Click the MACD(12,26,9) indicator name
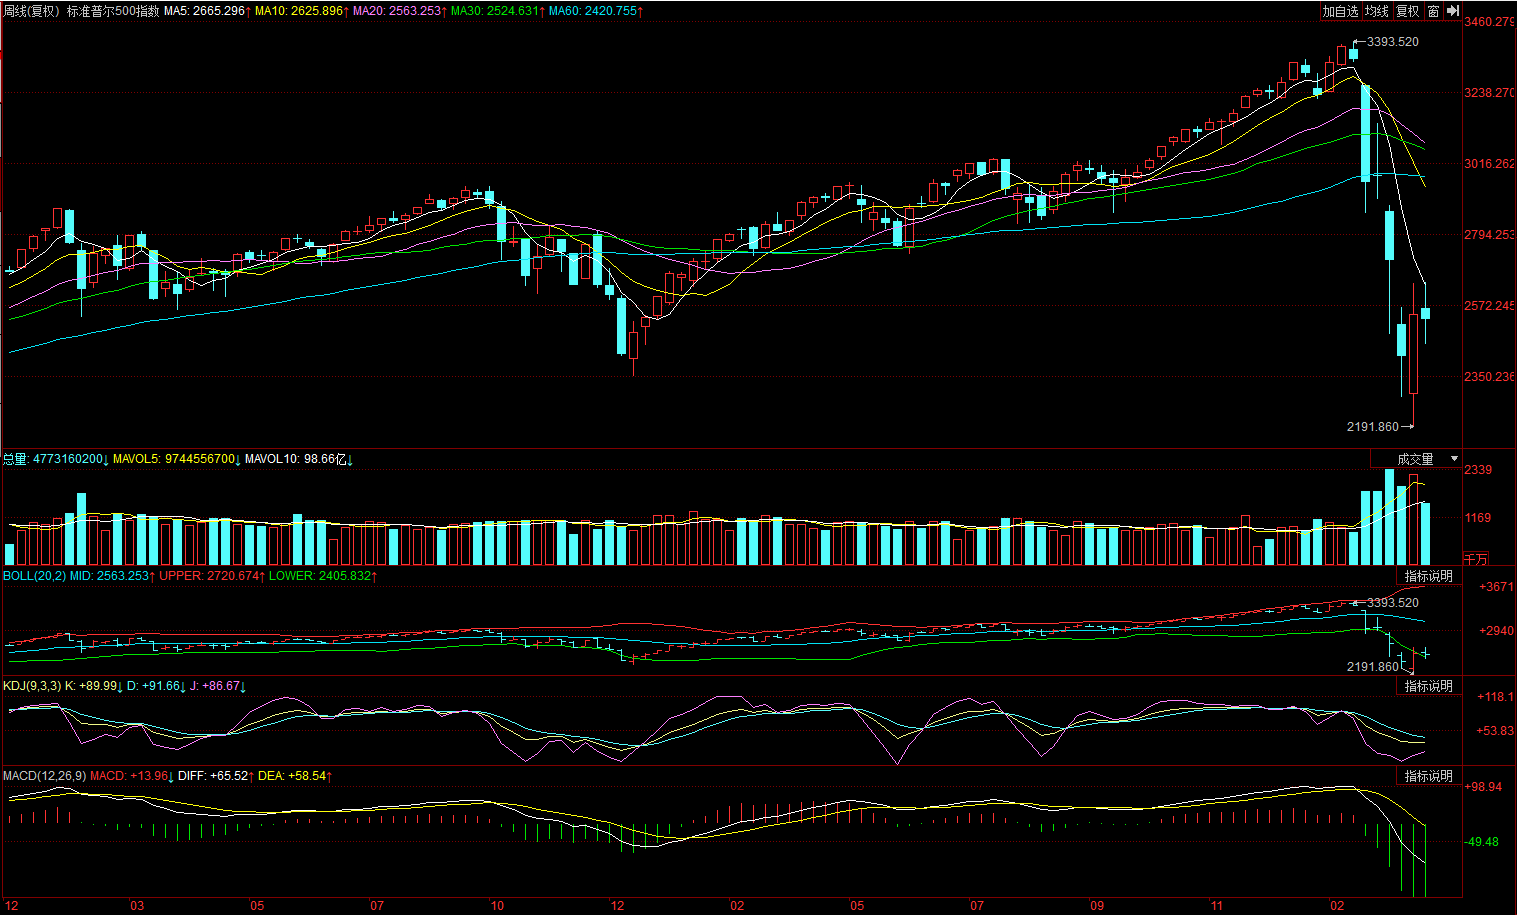 click(x=45, y=776)
